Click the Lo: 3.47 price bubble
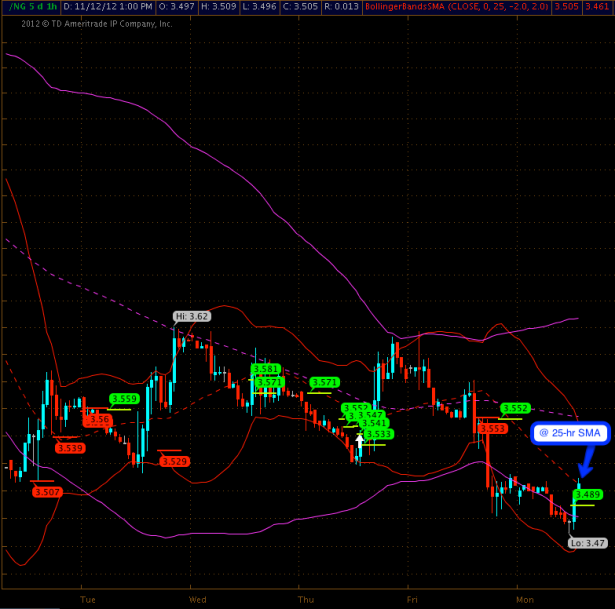615x609 pixels. click(587, 543)
